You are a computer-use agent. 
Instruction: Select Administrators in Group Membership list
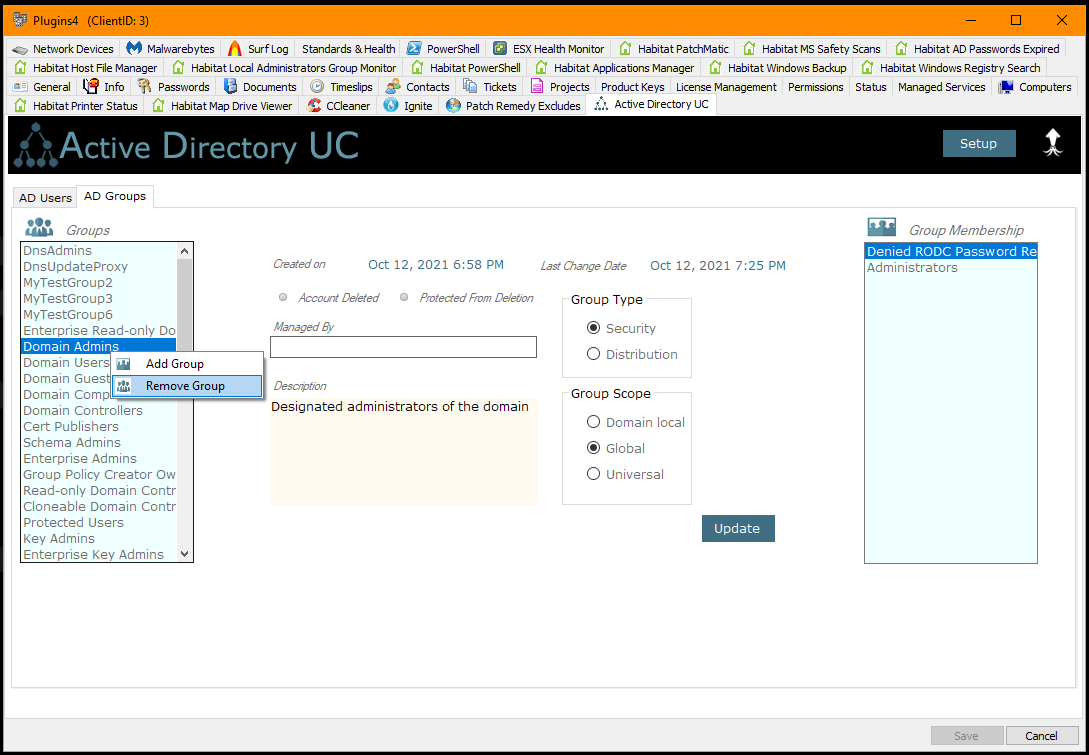912,268
